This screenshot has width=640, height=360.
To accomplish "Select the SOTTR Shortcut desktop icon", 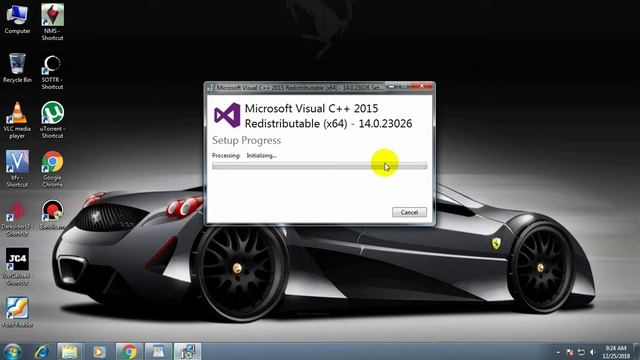I will tap(52, 72).
